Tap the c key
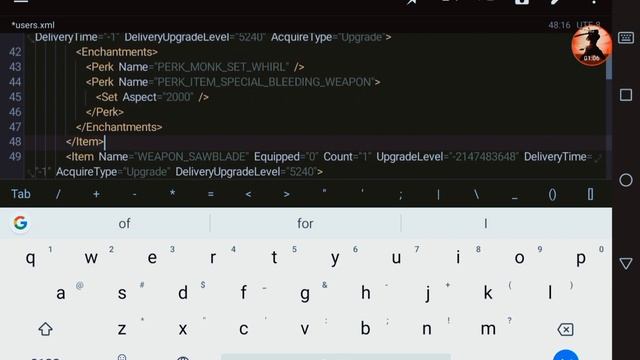640x360 pixels. tap(244, 329)
